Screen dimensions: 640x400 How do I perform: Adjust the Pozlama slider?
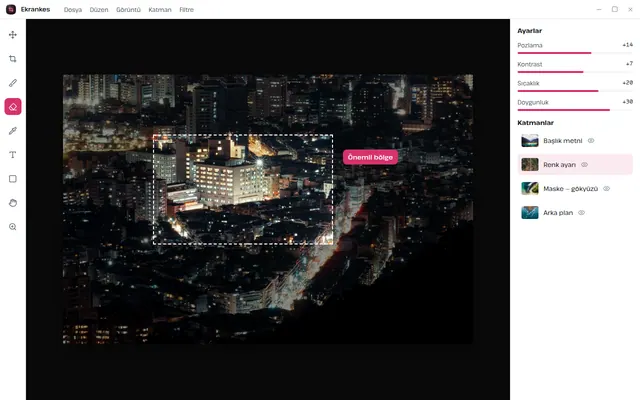[x=575, y=53]
